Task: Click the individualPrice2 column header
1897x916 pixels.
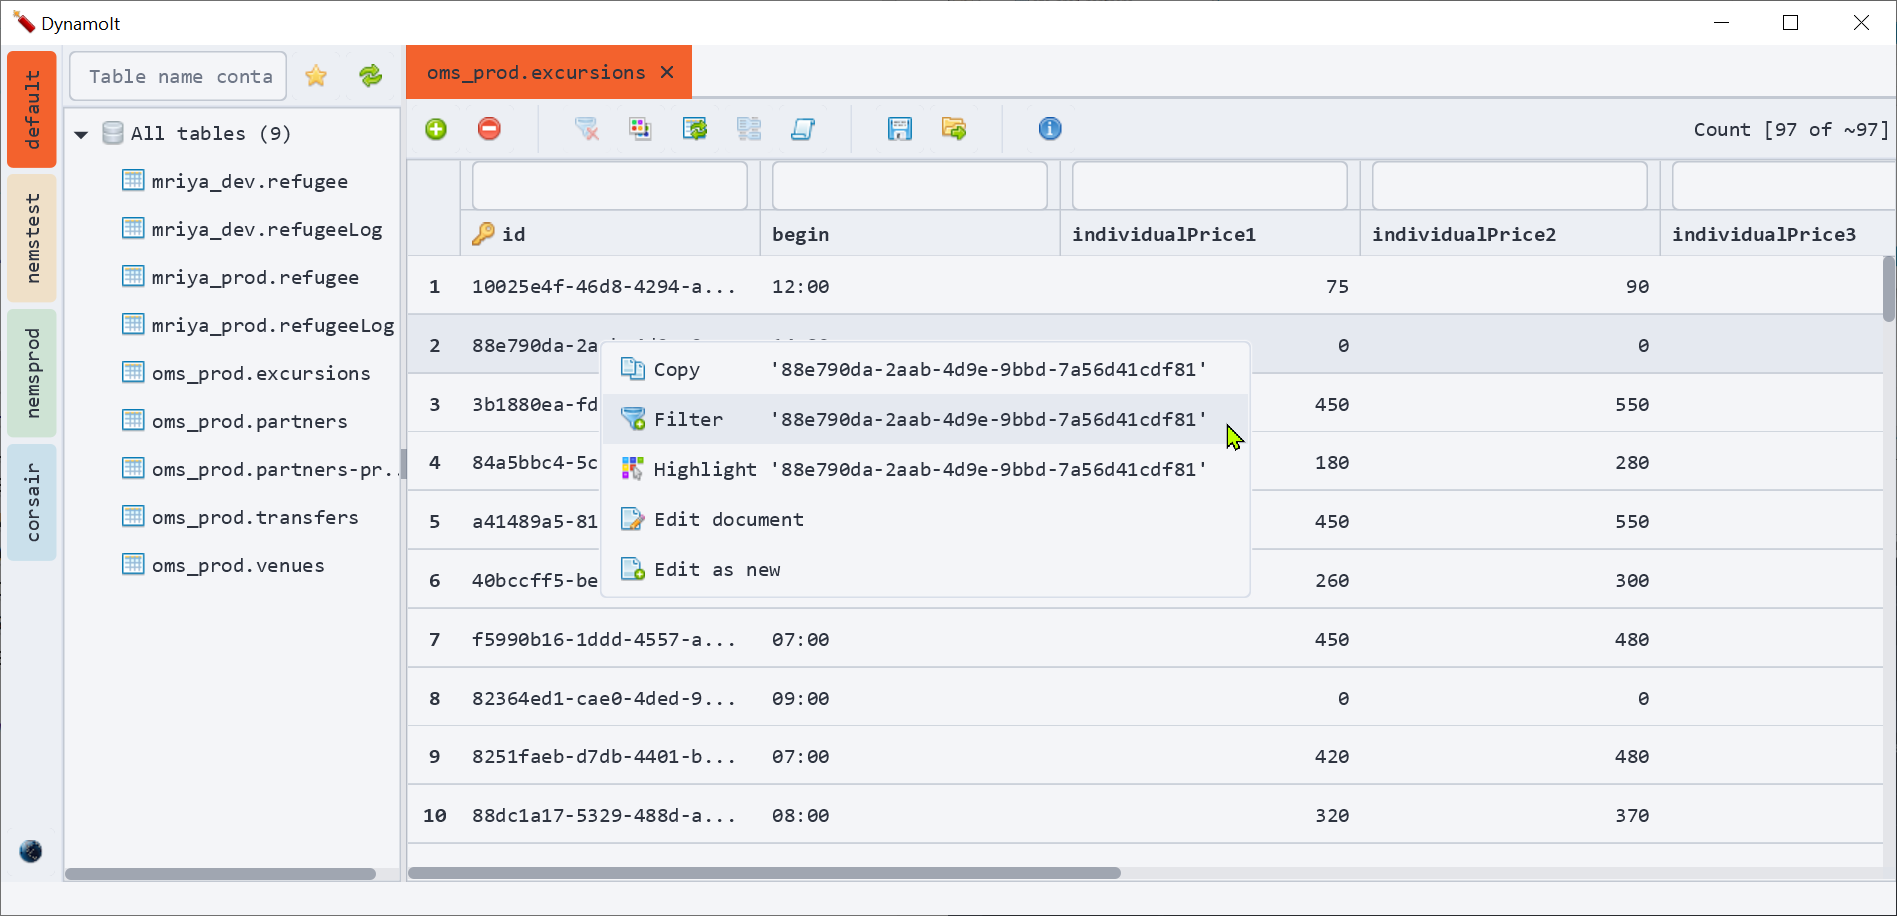Action: click(x=1510, y=234)
